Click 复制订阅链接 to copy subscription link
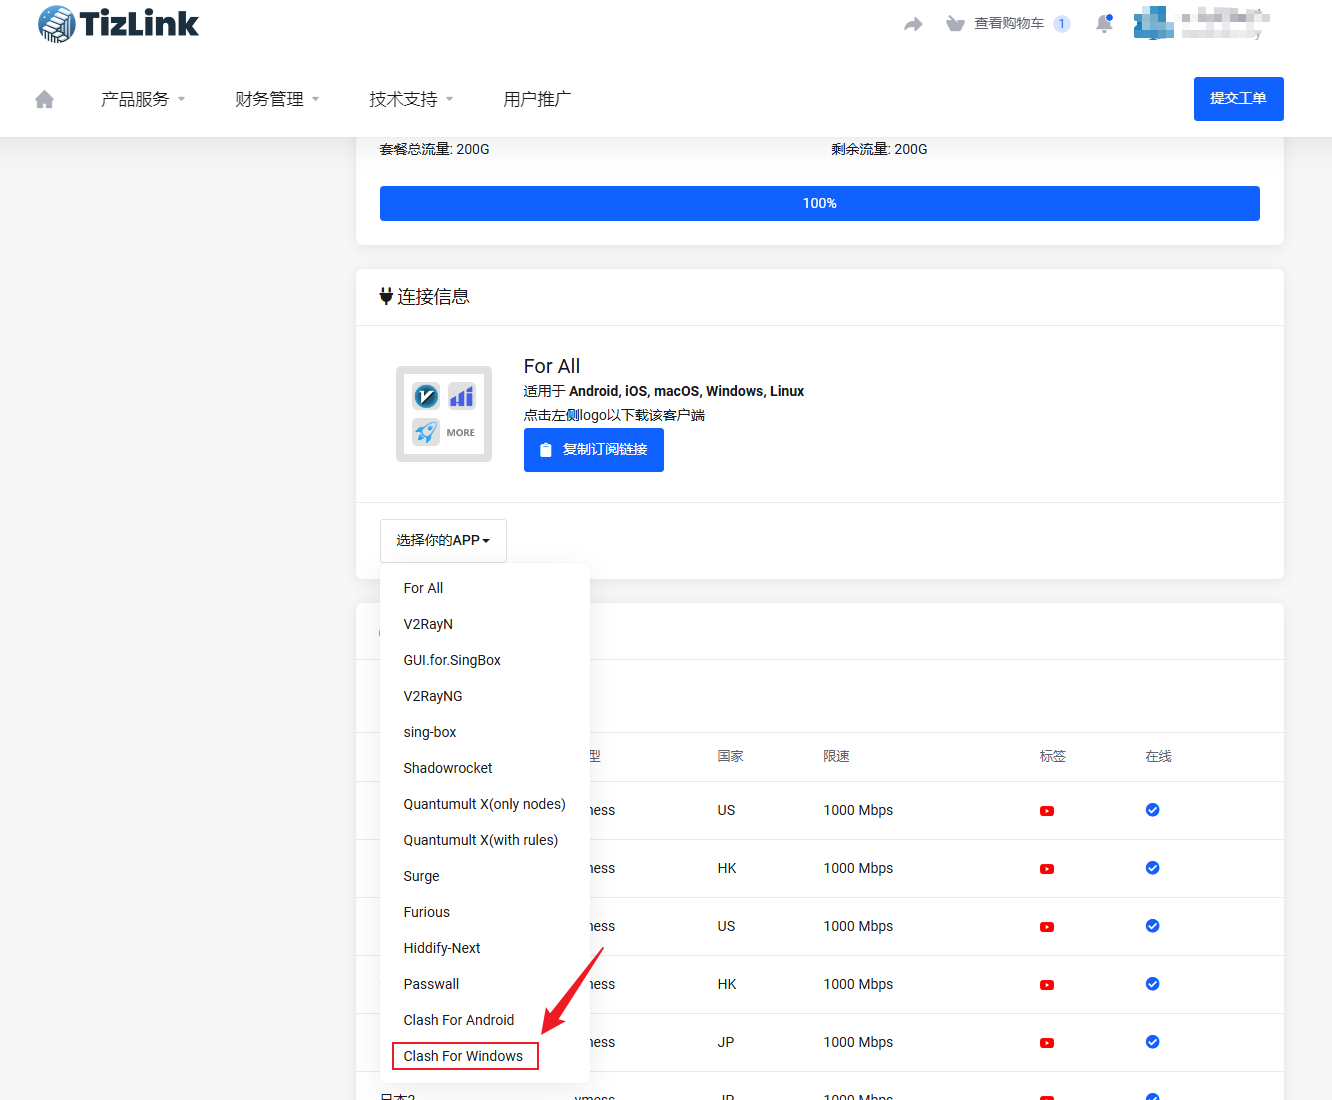1332x1100 pixels. pos(594,450)
